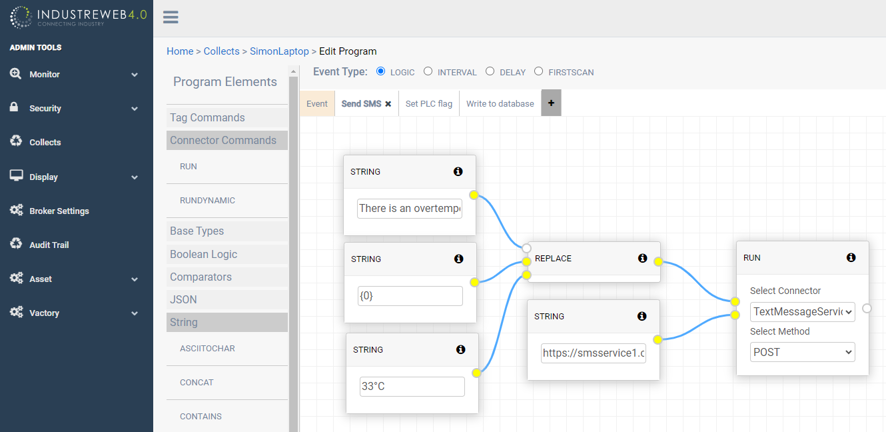Go to Collects breadcrumb link
Screen dimensions: 886x432
[x=222, y=51]
